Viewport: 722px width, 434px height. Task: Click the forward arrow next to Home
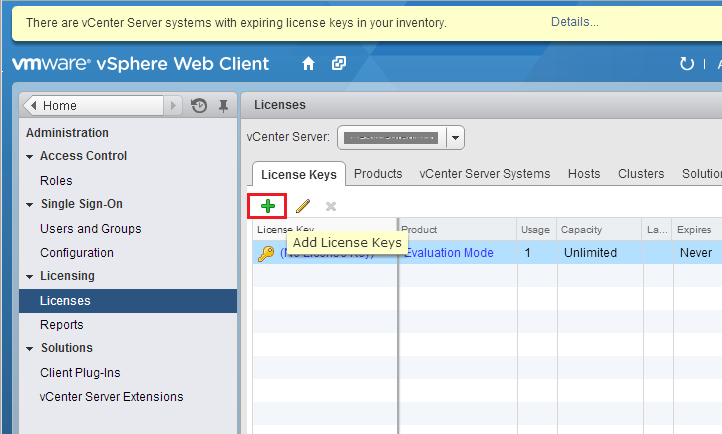point(173,105)
